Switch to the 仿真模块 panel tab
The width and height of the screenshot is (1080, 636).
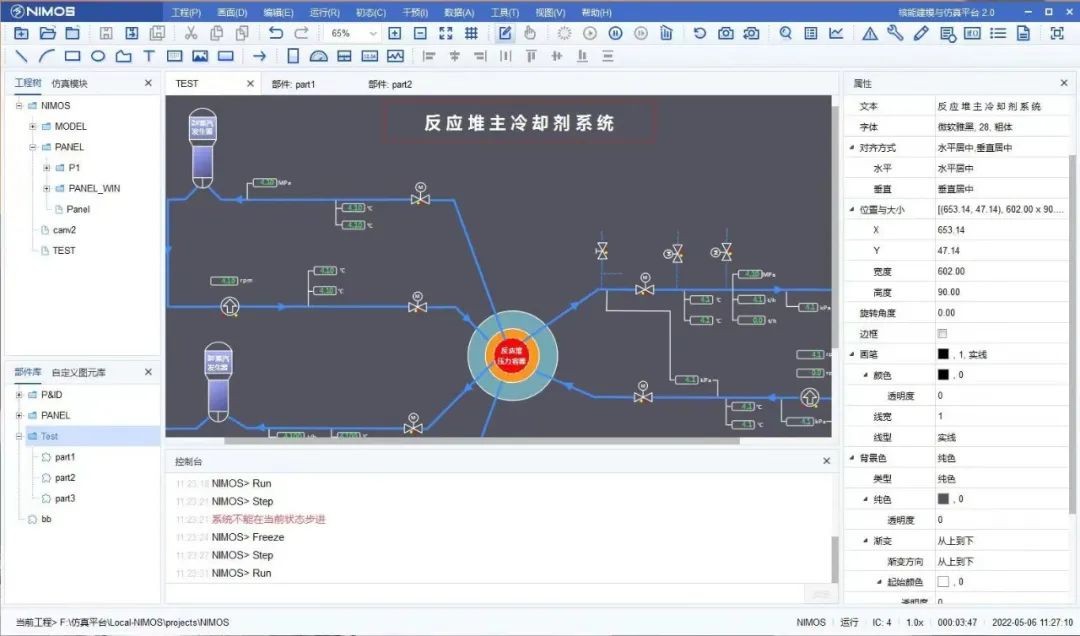click(x=70, y=83)
